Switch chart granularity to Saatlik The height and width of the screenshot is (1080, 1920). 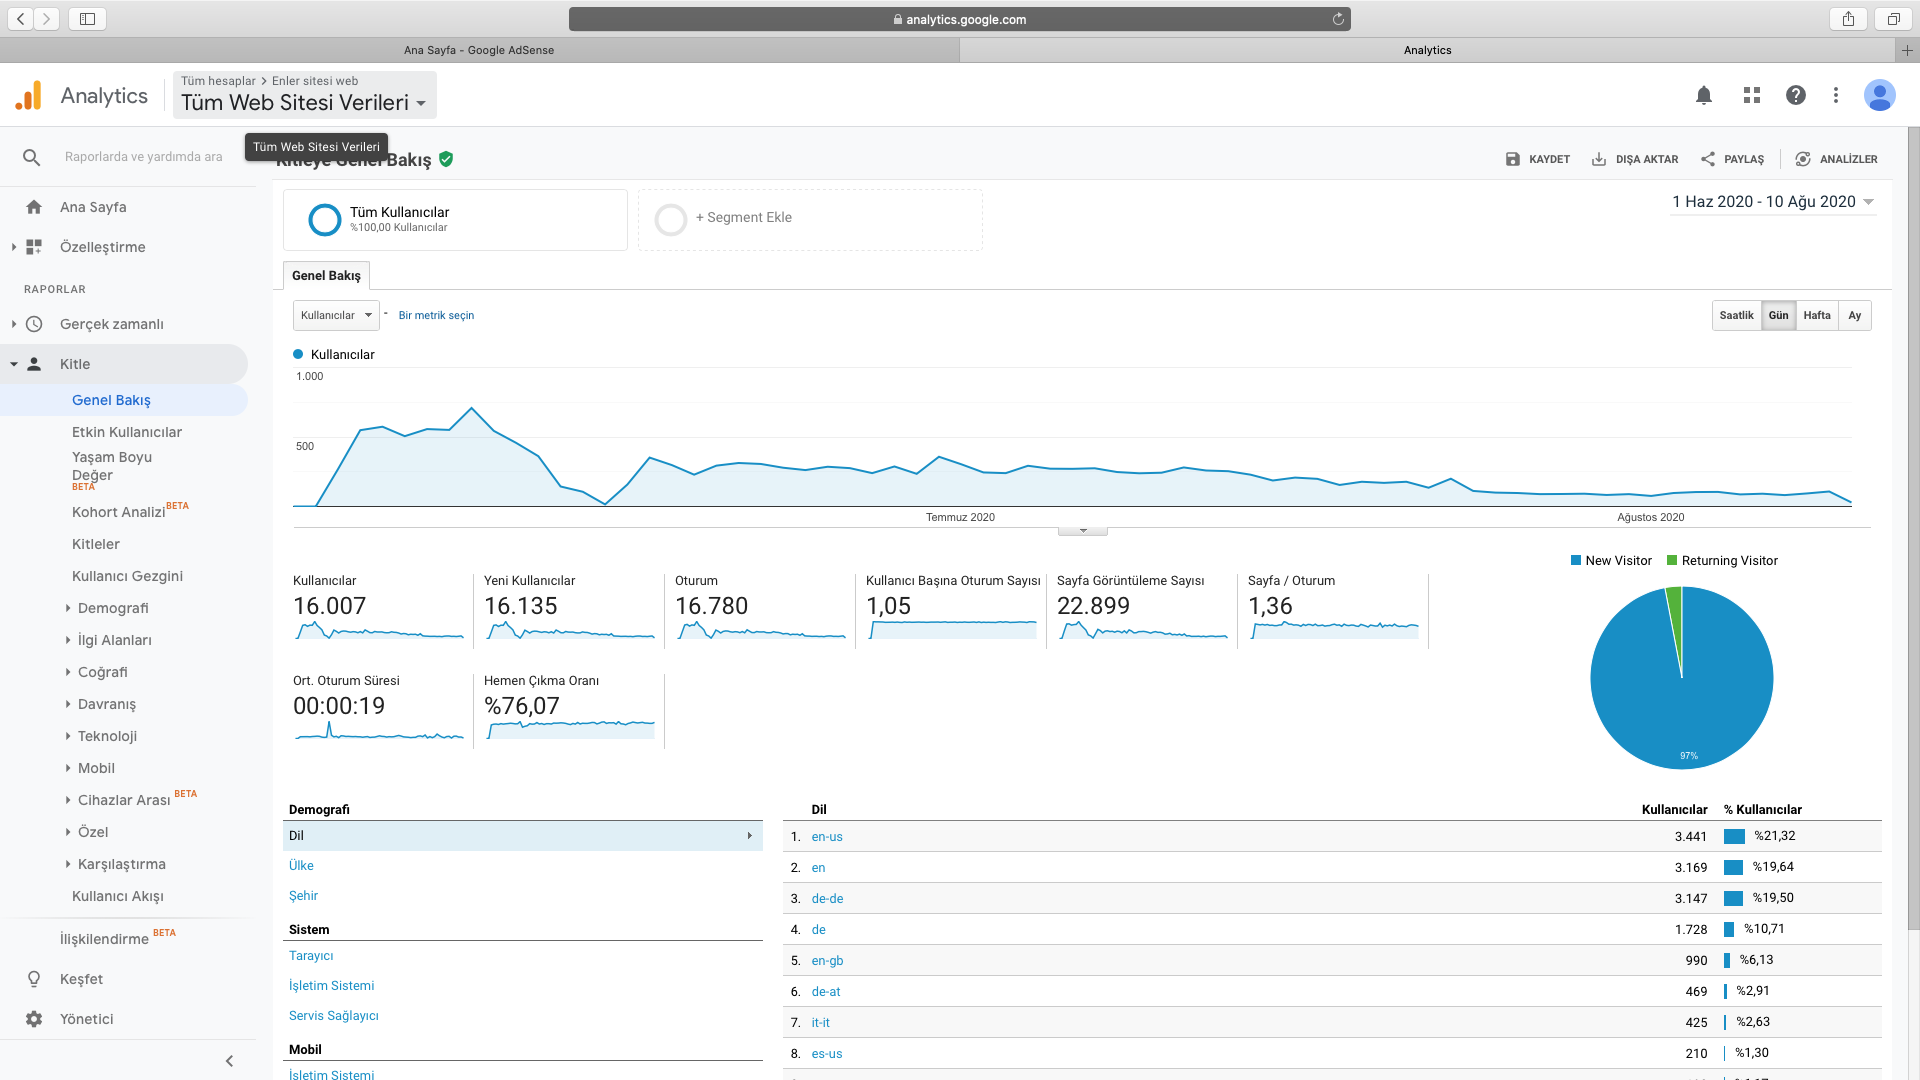pyautogui.click(x=1736, y=315)
